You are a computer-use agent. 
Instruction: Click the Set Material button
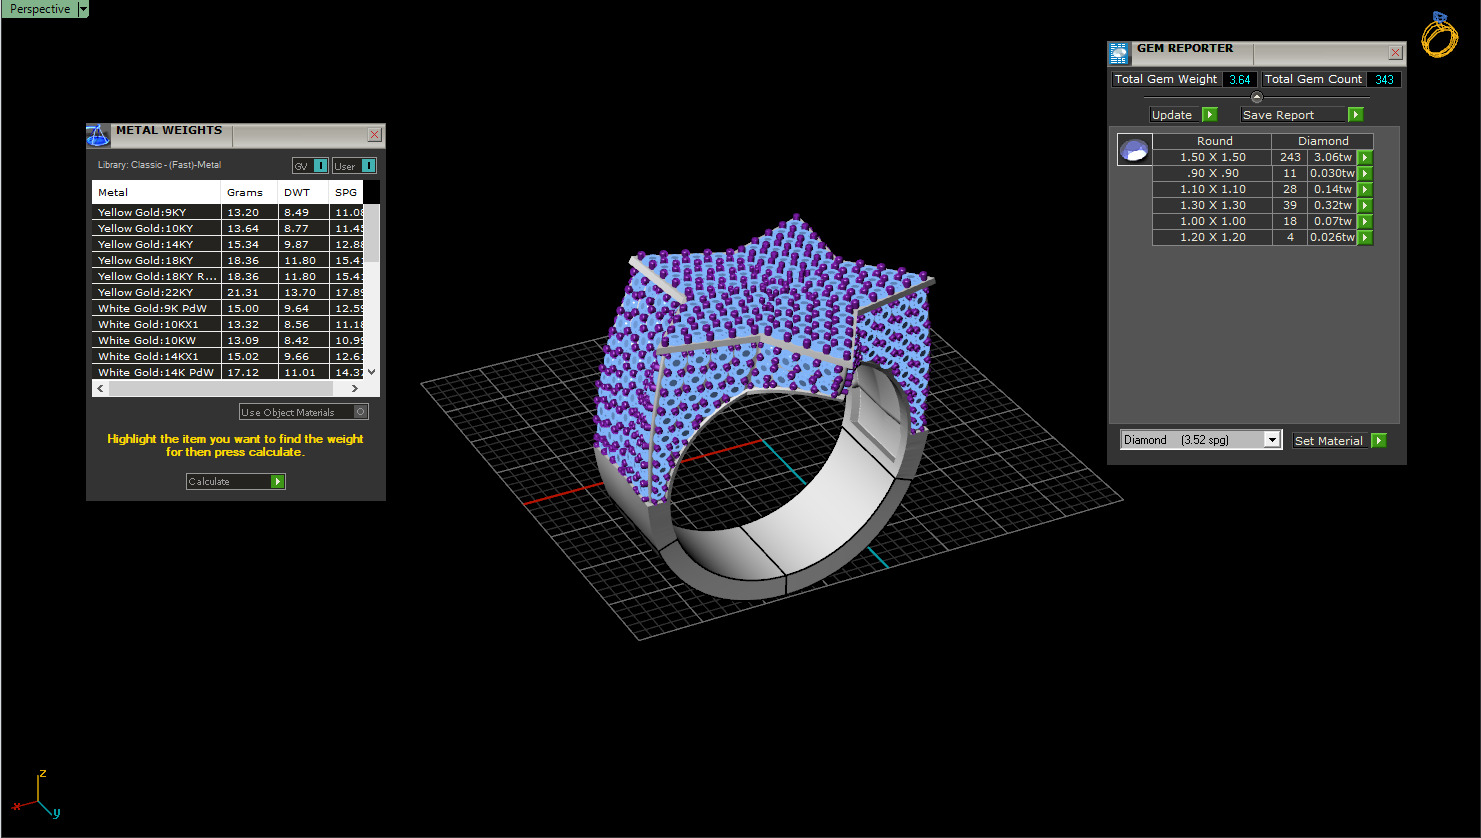[x=1331, y=440]
